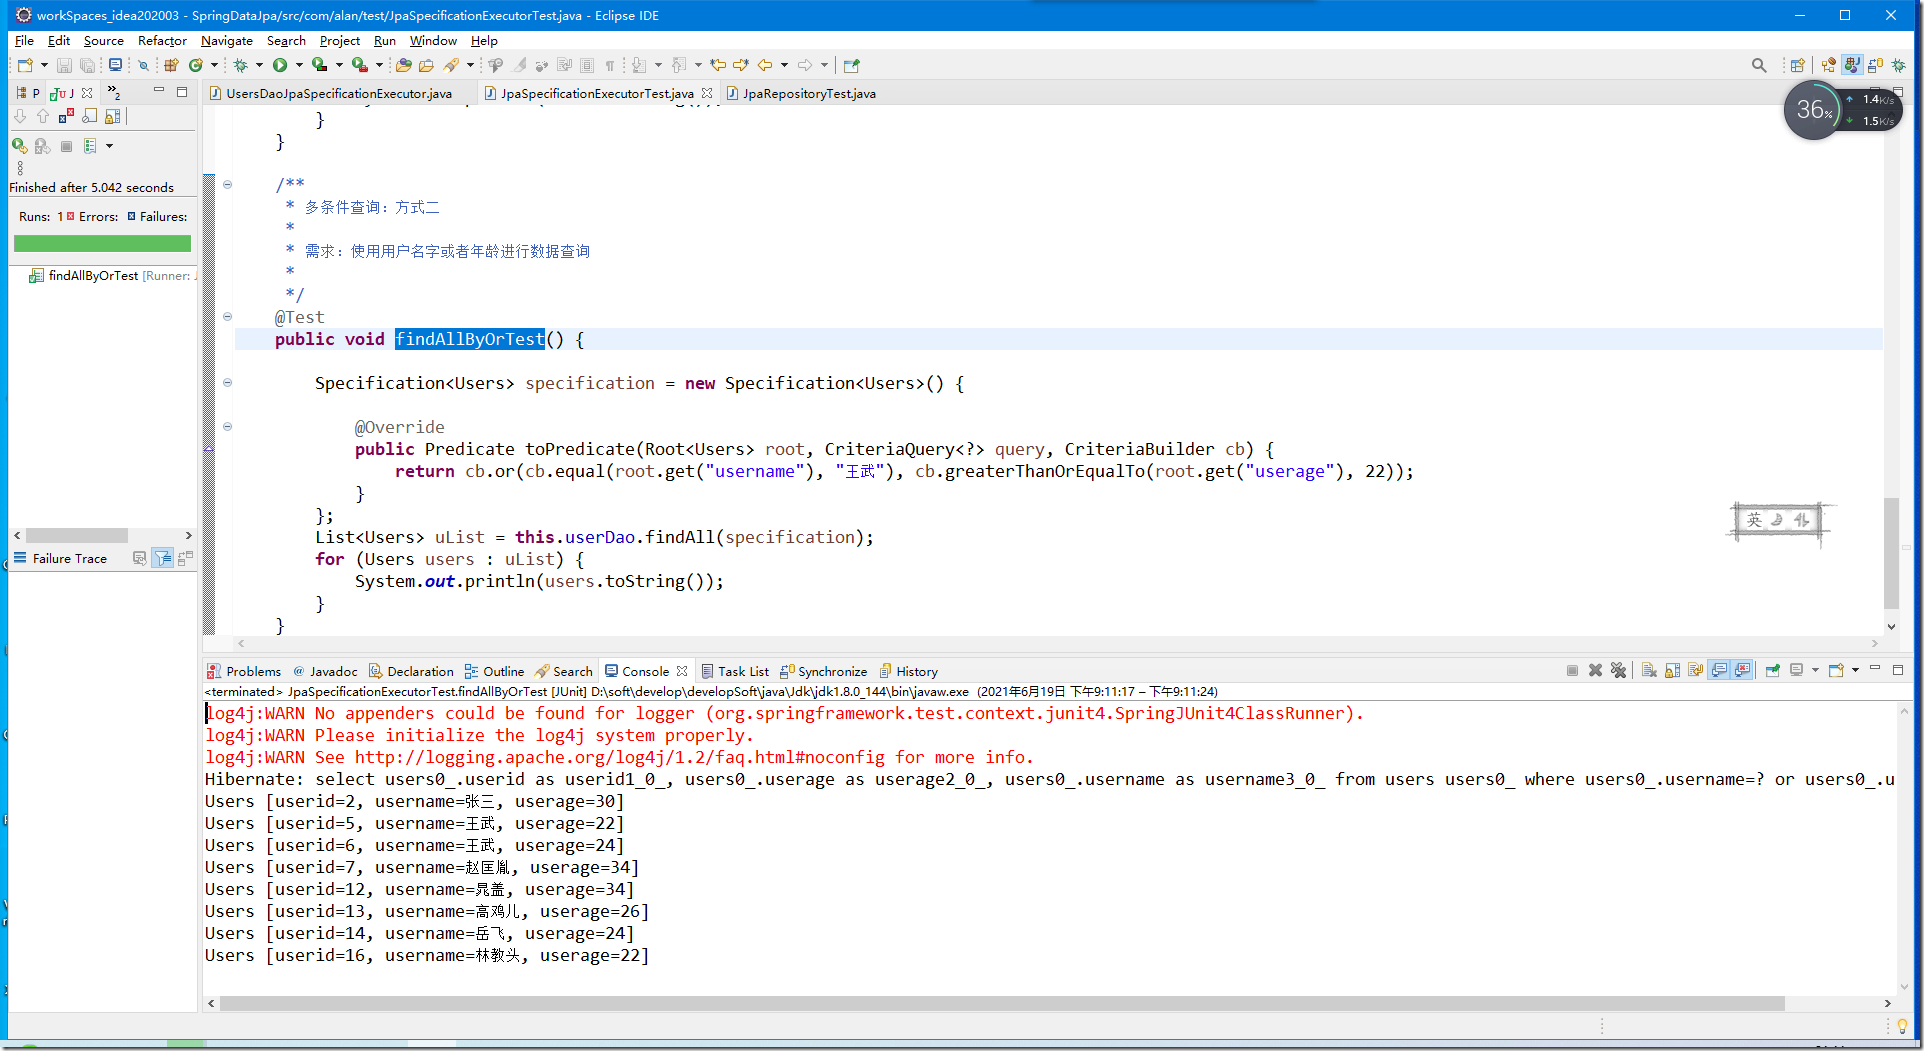The width and height of the screenshot is (1924, 1051).
Task: Toggle Word Wrap in the Console toolbar
Action: (1696, 670)
